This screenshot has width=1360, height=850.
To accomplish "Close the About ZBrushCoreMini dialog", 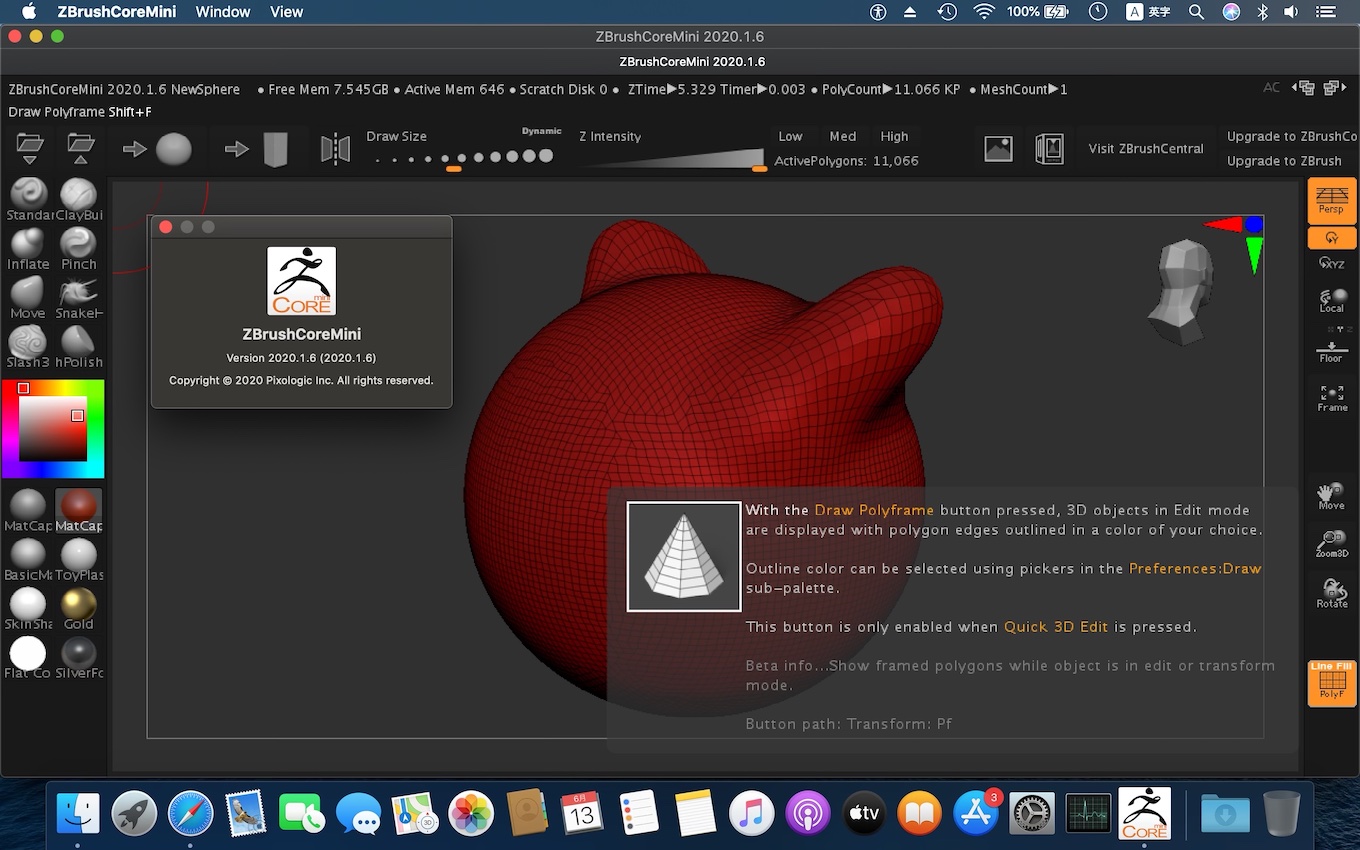I will pos(166,227).
